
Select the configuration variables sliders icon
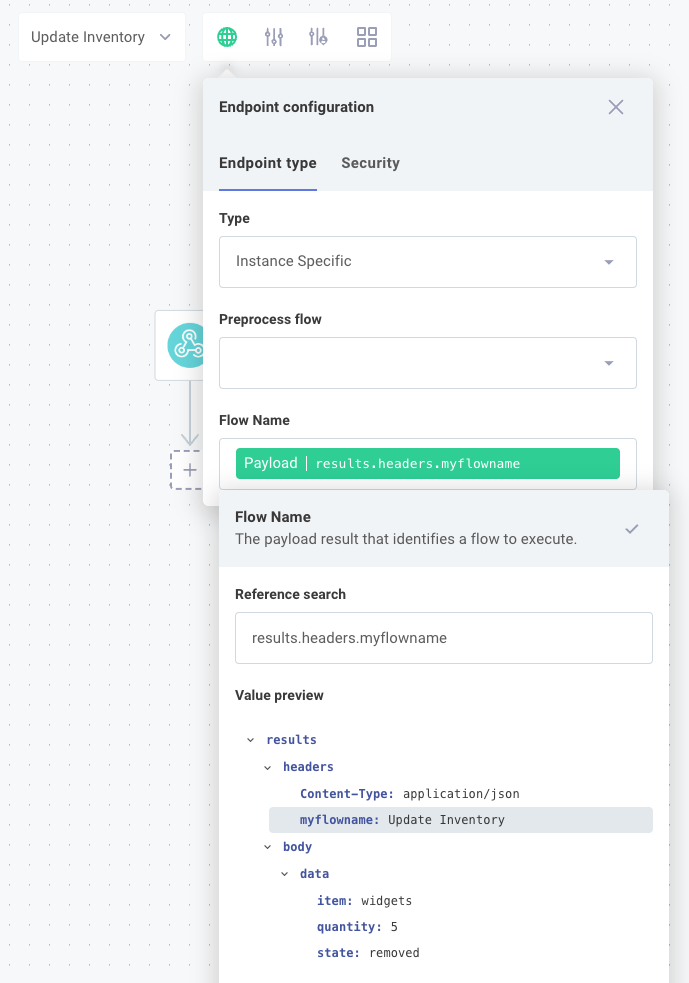[x=273, y=36]
